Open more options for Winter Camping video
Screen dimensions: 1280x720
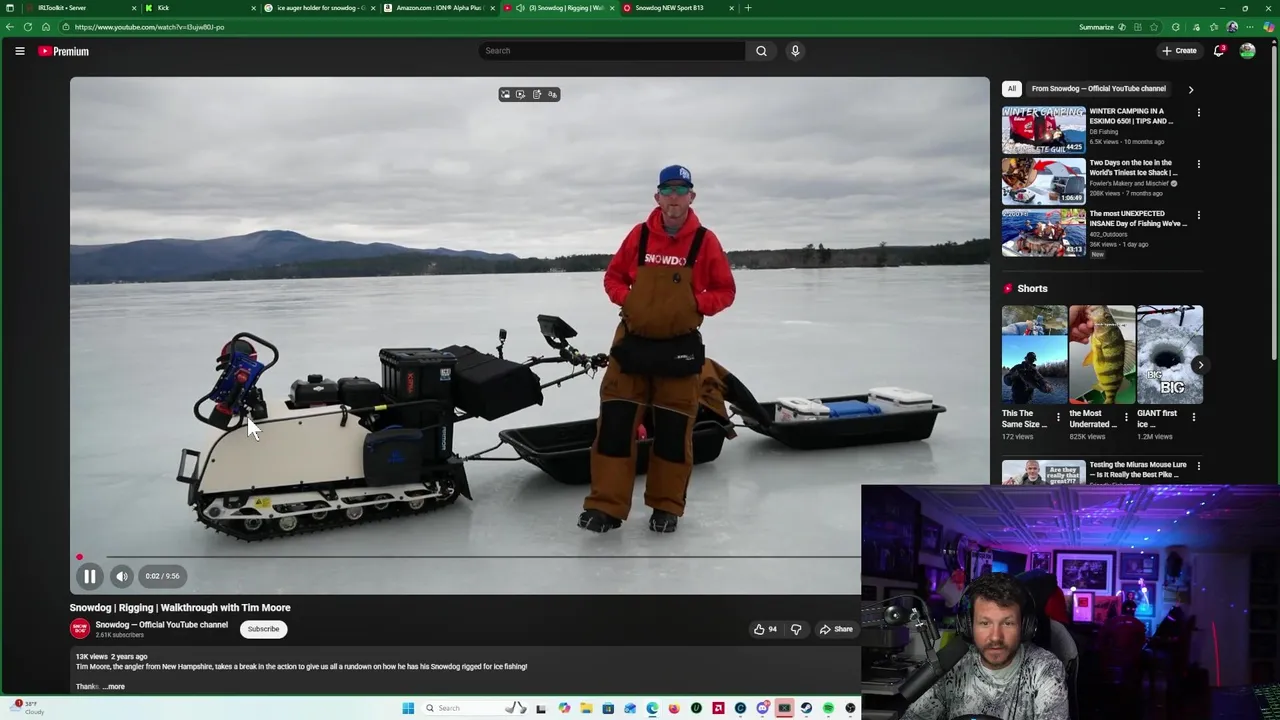tap(1198, 113)
